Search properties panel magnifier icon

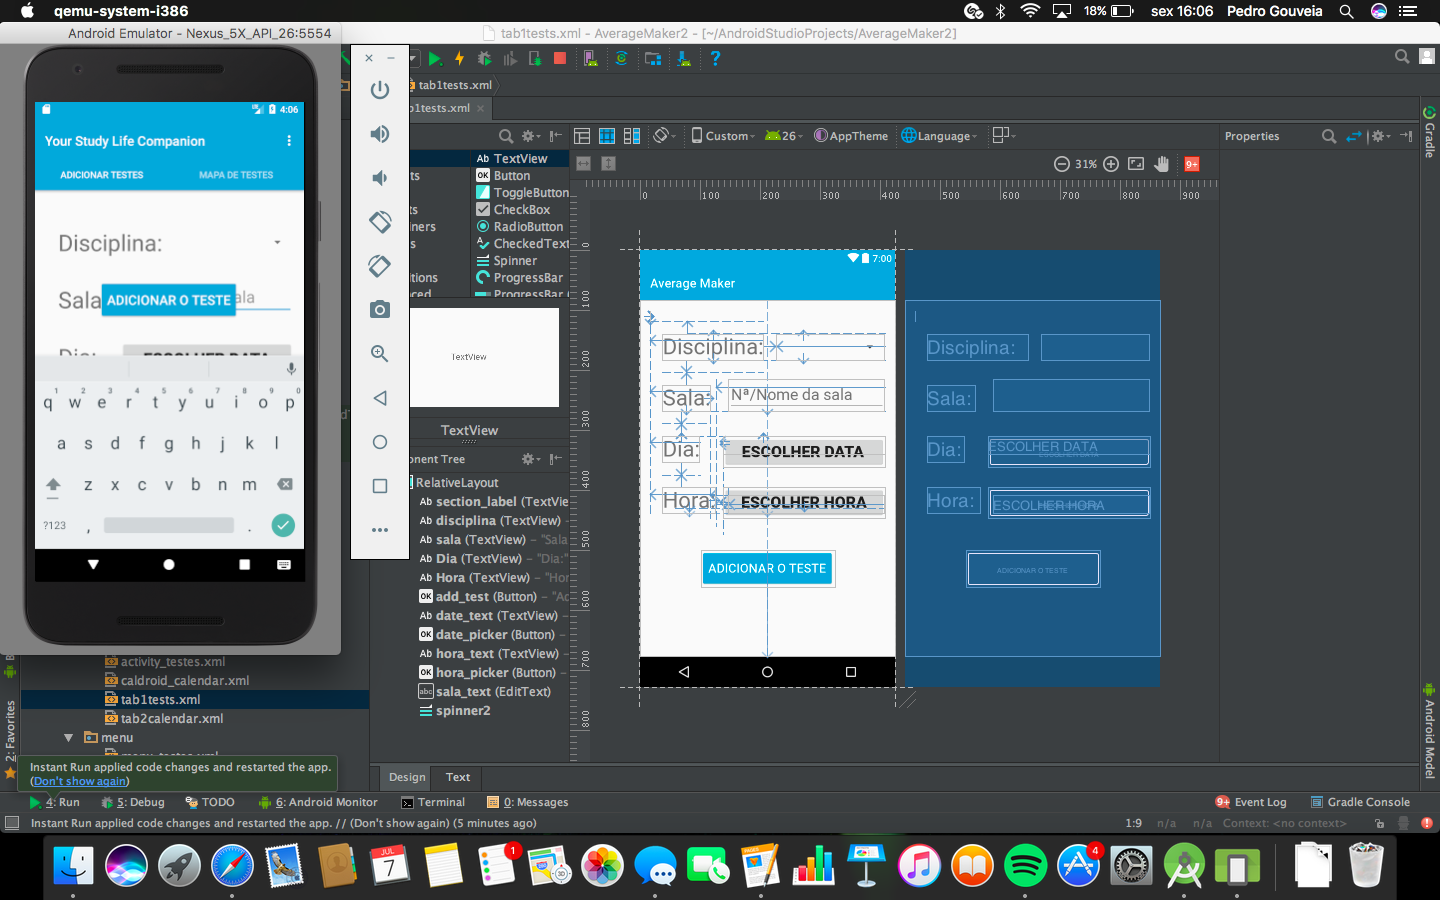pyautogui.click(x=1329, y=136)
